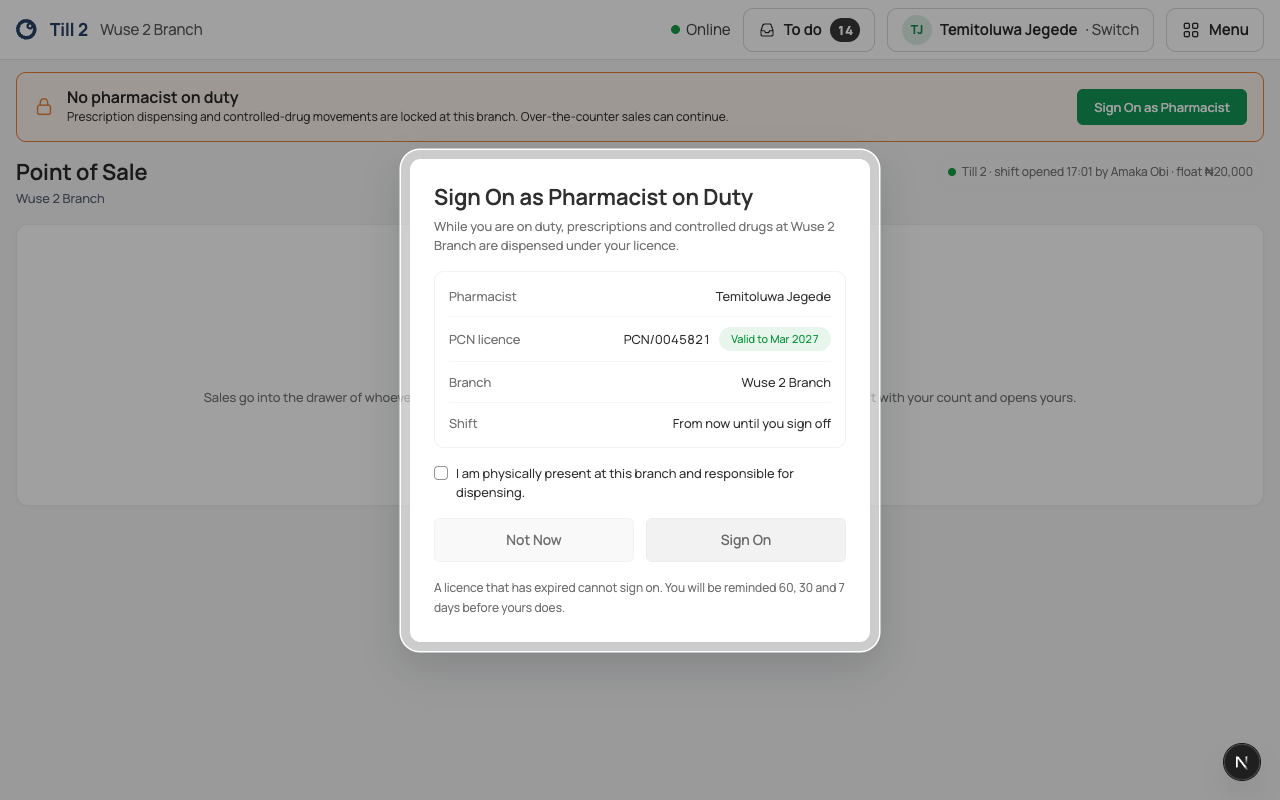
Task: Click From now until you sign off text
Action: [752, 423]
